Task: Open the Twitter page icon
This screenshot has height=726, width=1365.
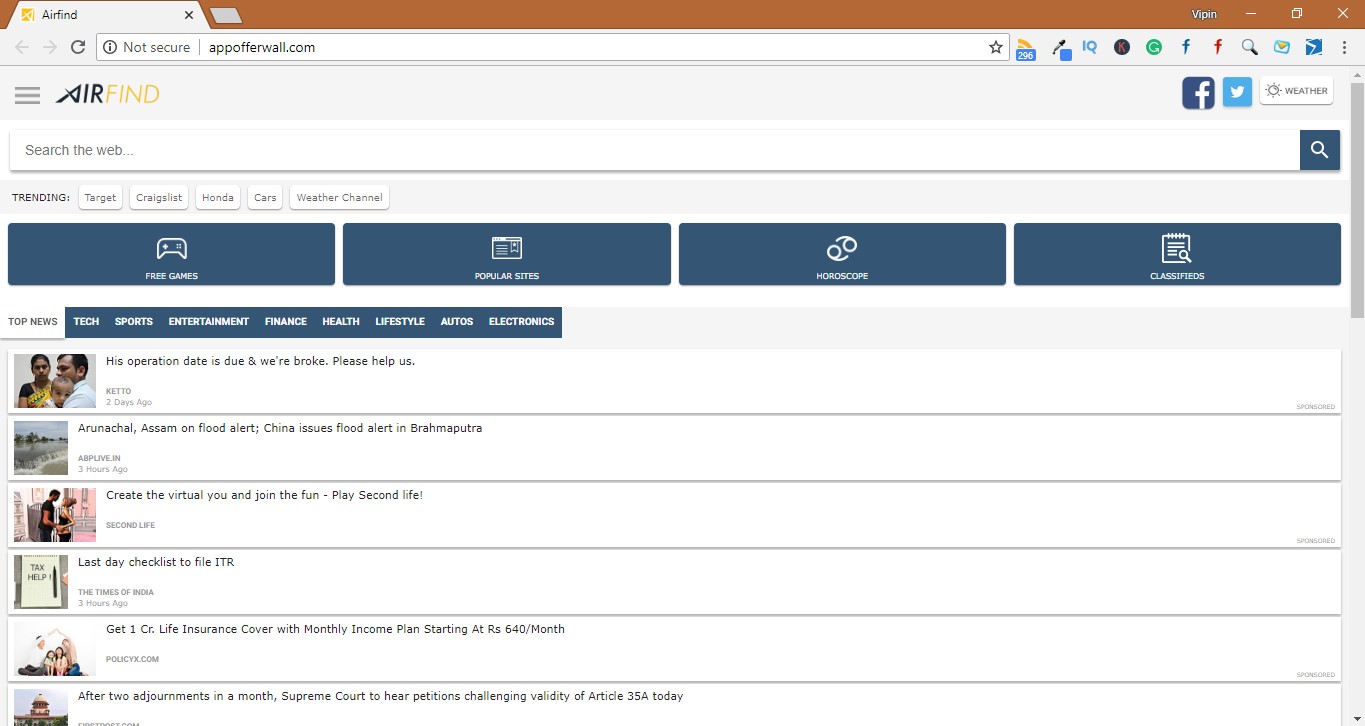Action: 1237,92
